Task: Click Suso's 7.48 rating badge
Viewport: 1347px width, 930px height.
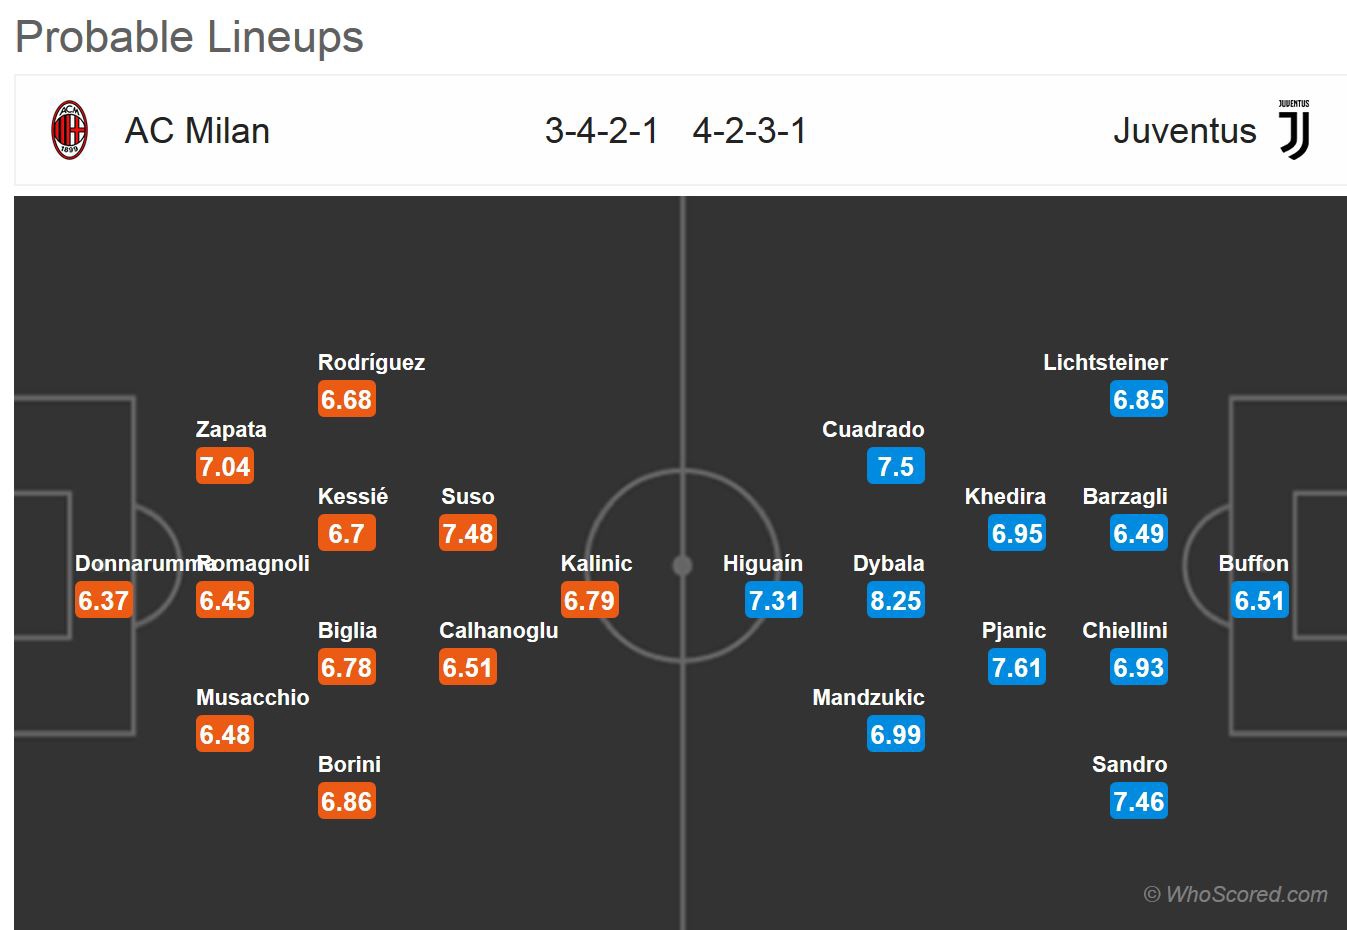Action: point(468,533)
